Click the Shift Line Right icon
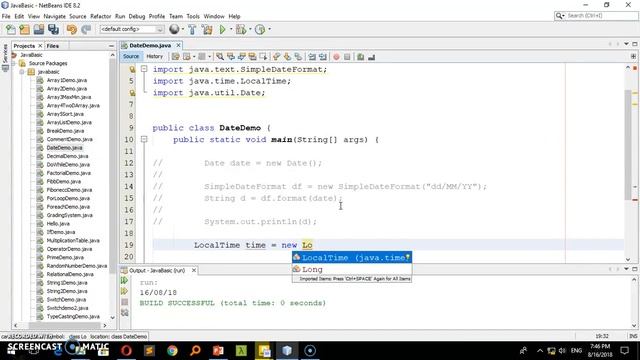640x360 pixels. 323,57
